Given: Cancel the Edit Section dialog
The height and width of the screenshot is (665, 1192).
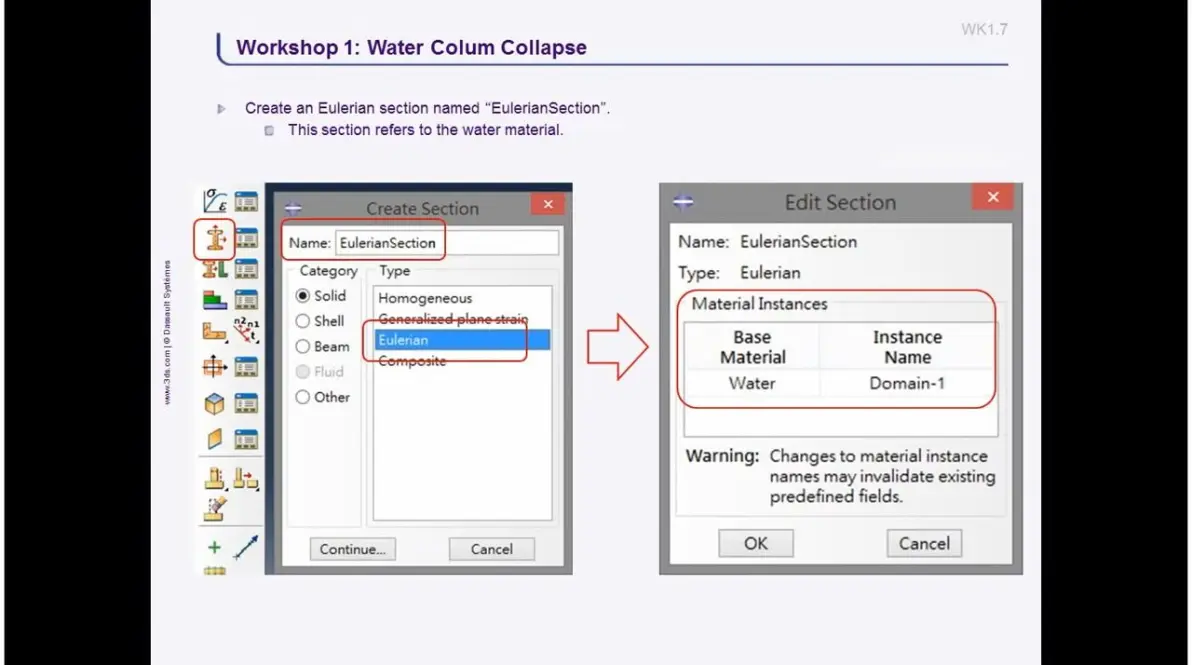Looking at the screenshot, I should 924,543.
